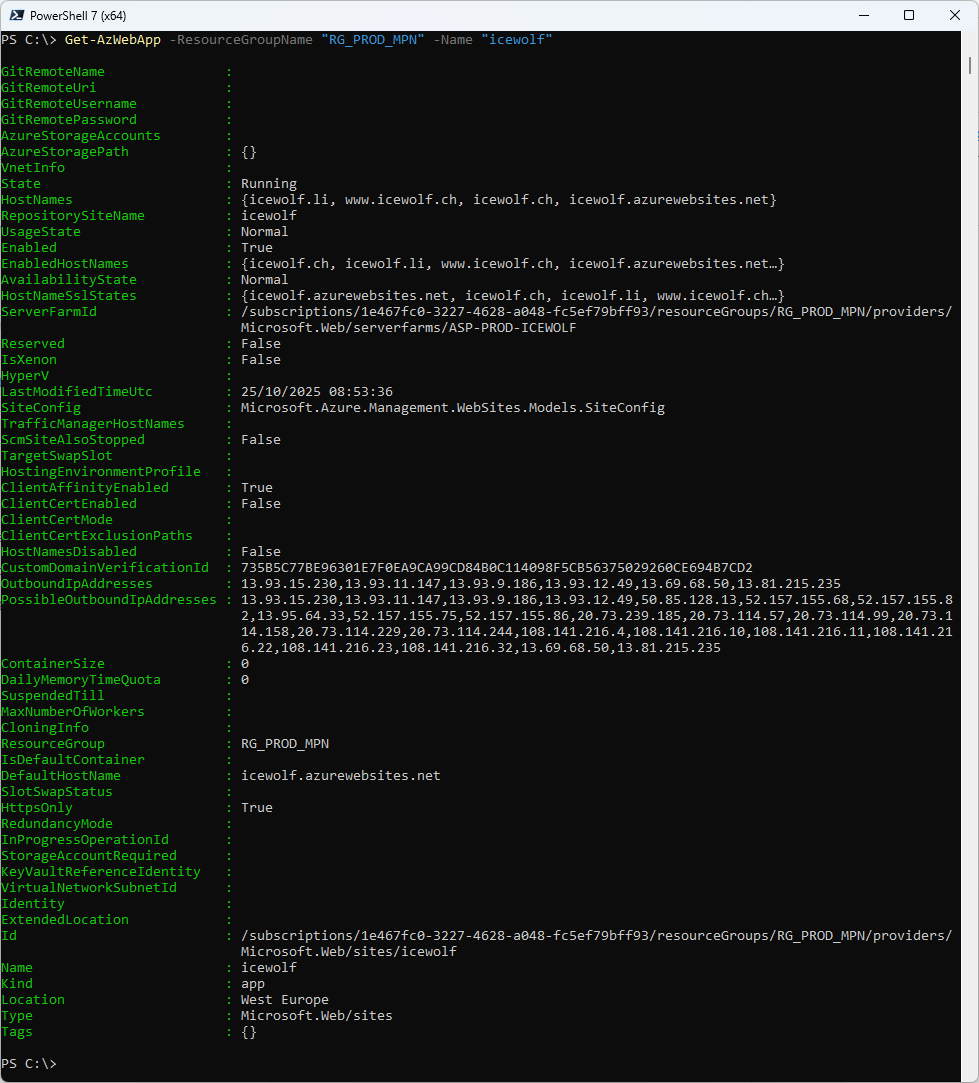This screenshot has height=1083, width=979.
Task: Click the PowerShell 7 (x64) title text
Action: coord(78,15)
